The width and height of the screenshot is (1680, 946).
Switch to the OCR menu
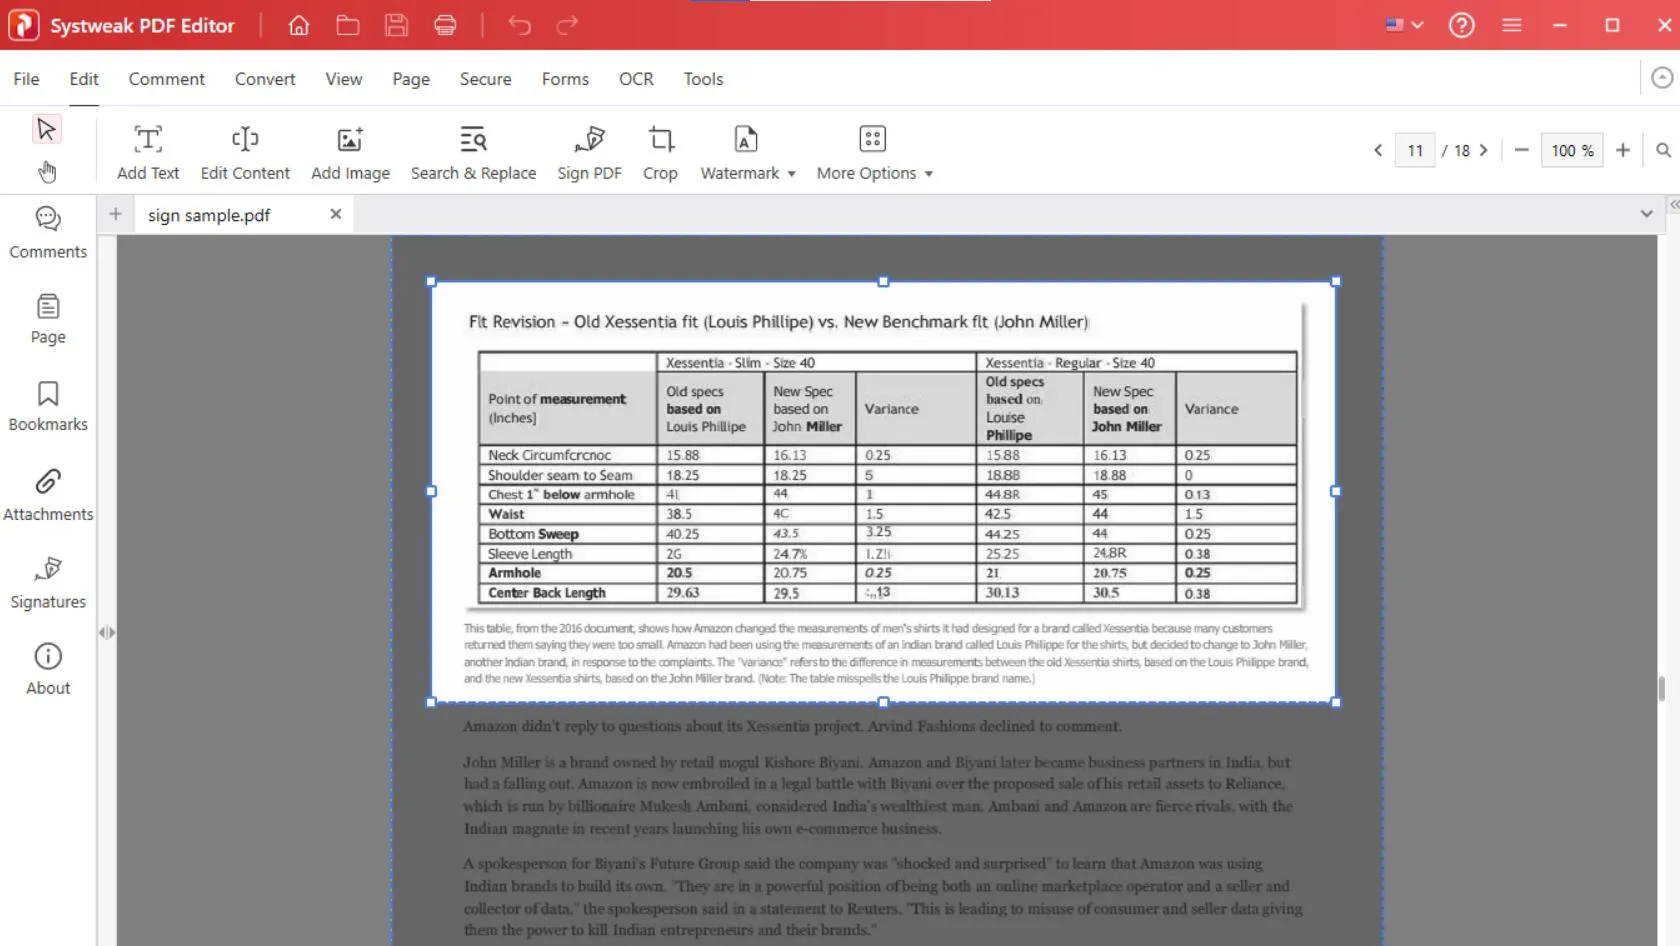point(636,79)
